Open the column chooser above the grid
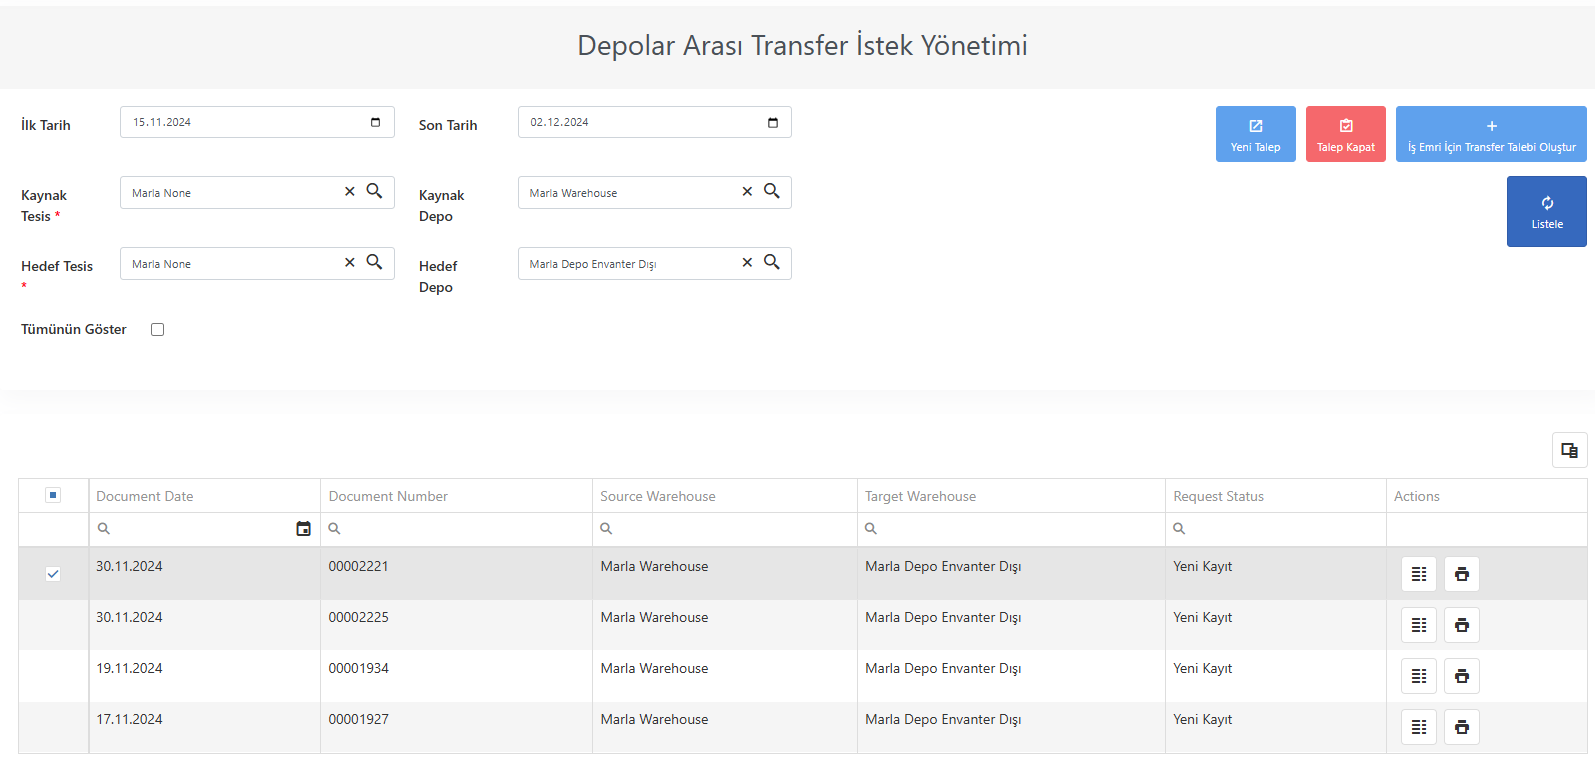 (x=1569, y=450)
